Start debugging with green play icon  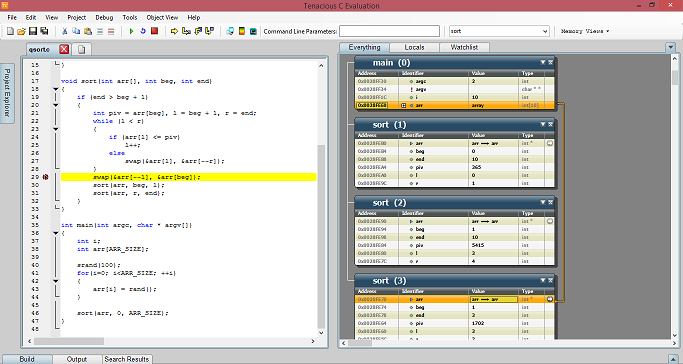click(131, 31)
